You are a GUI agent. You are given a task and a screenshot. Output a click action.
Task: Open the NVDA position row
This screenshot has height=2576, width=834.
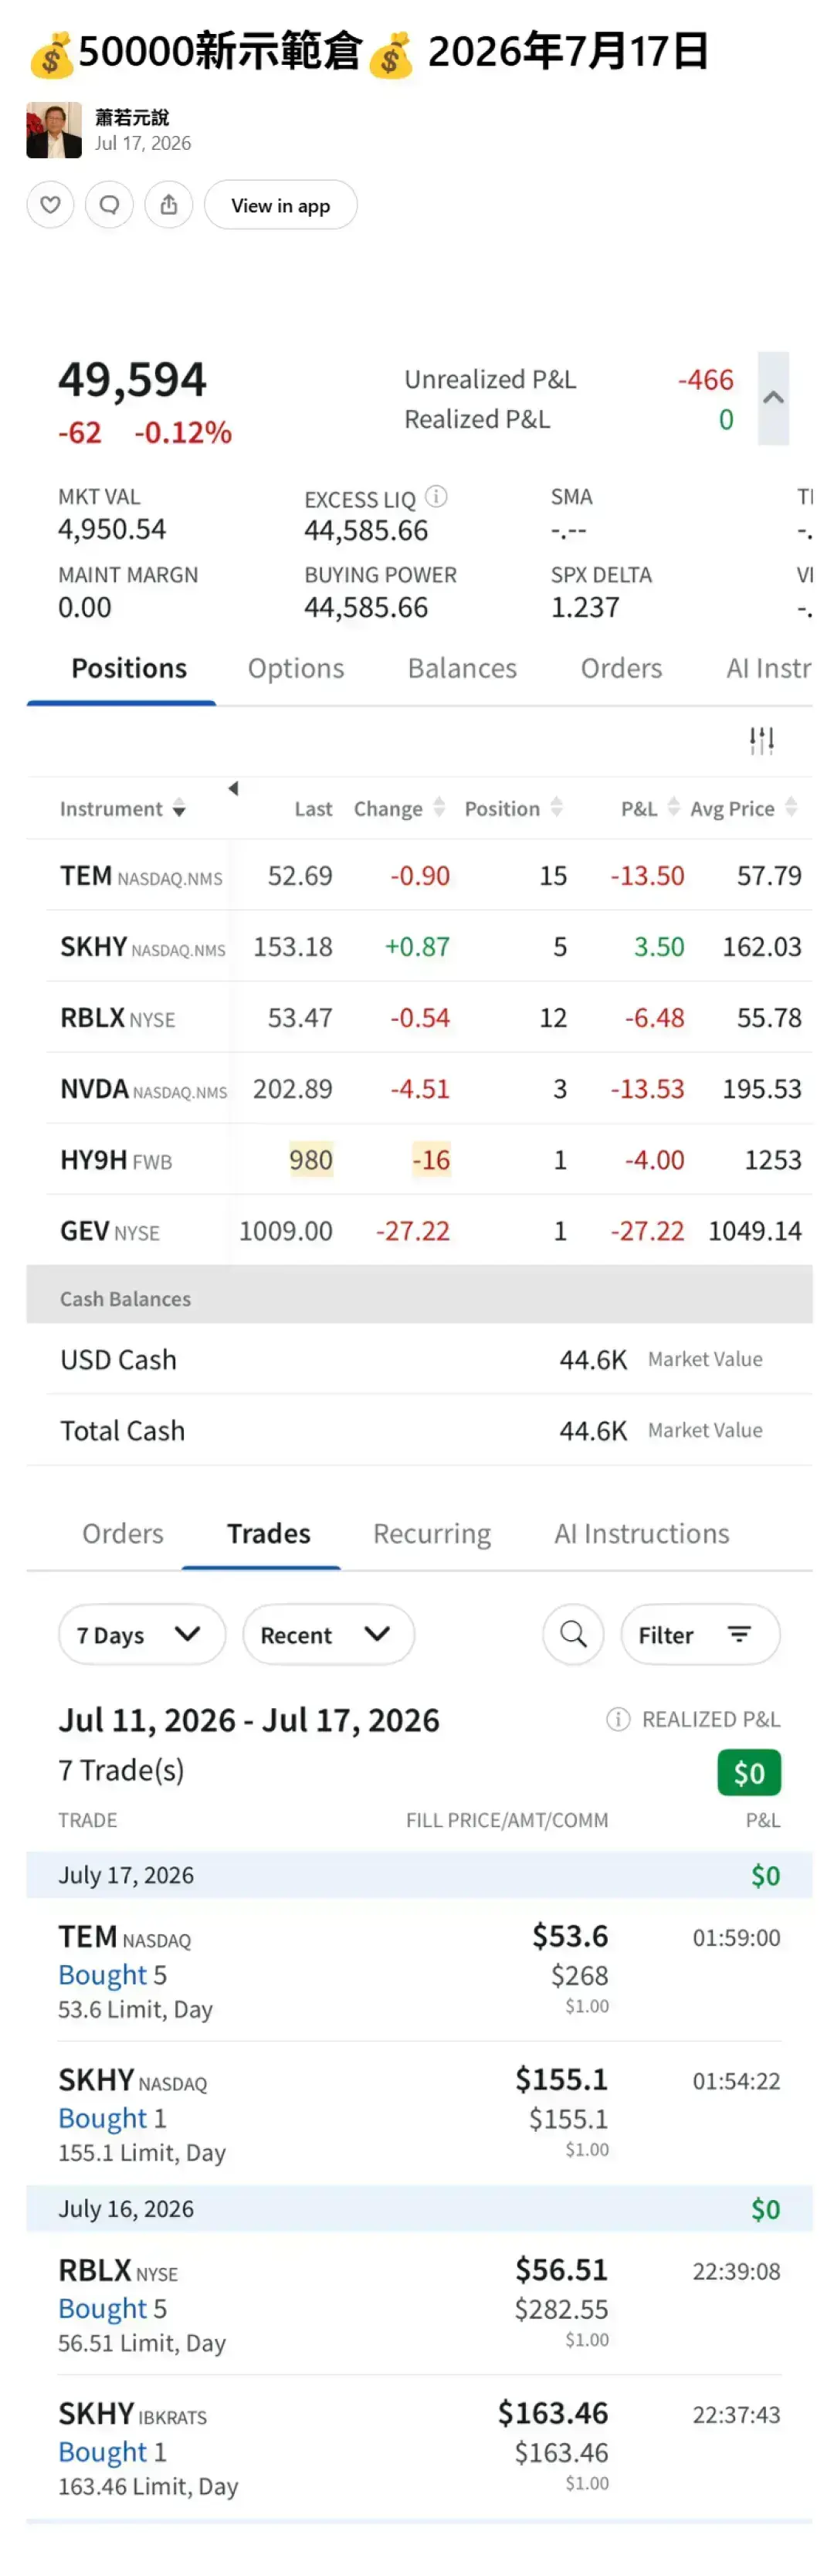[429, 1088]
